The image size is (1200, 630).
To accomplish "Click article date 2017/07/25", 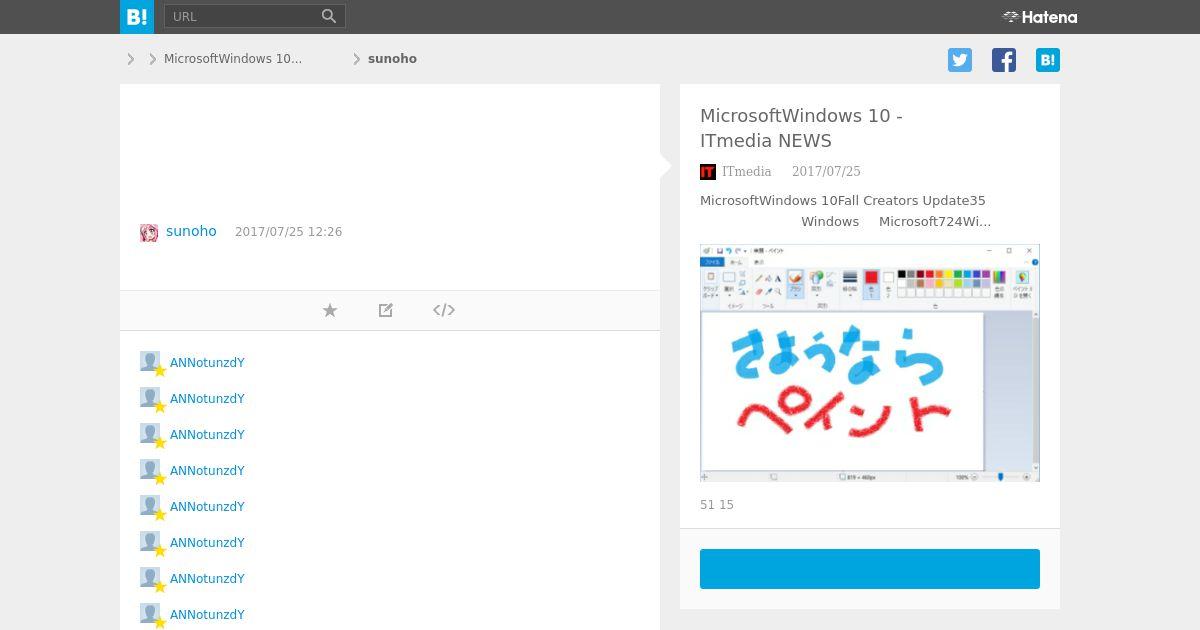I will (x=826, y=172).
